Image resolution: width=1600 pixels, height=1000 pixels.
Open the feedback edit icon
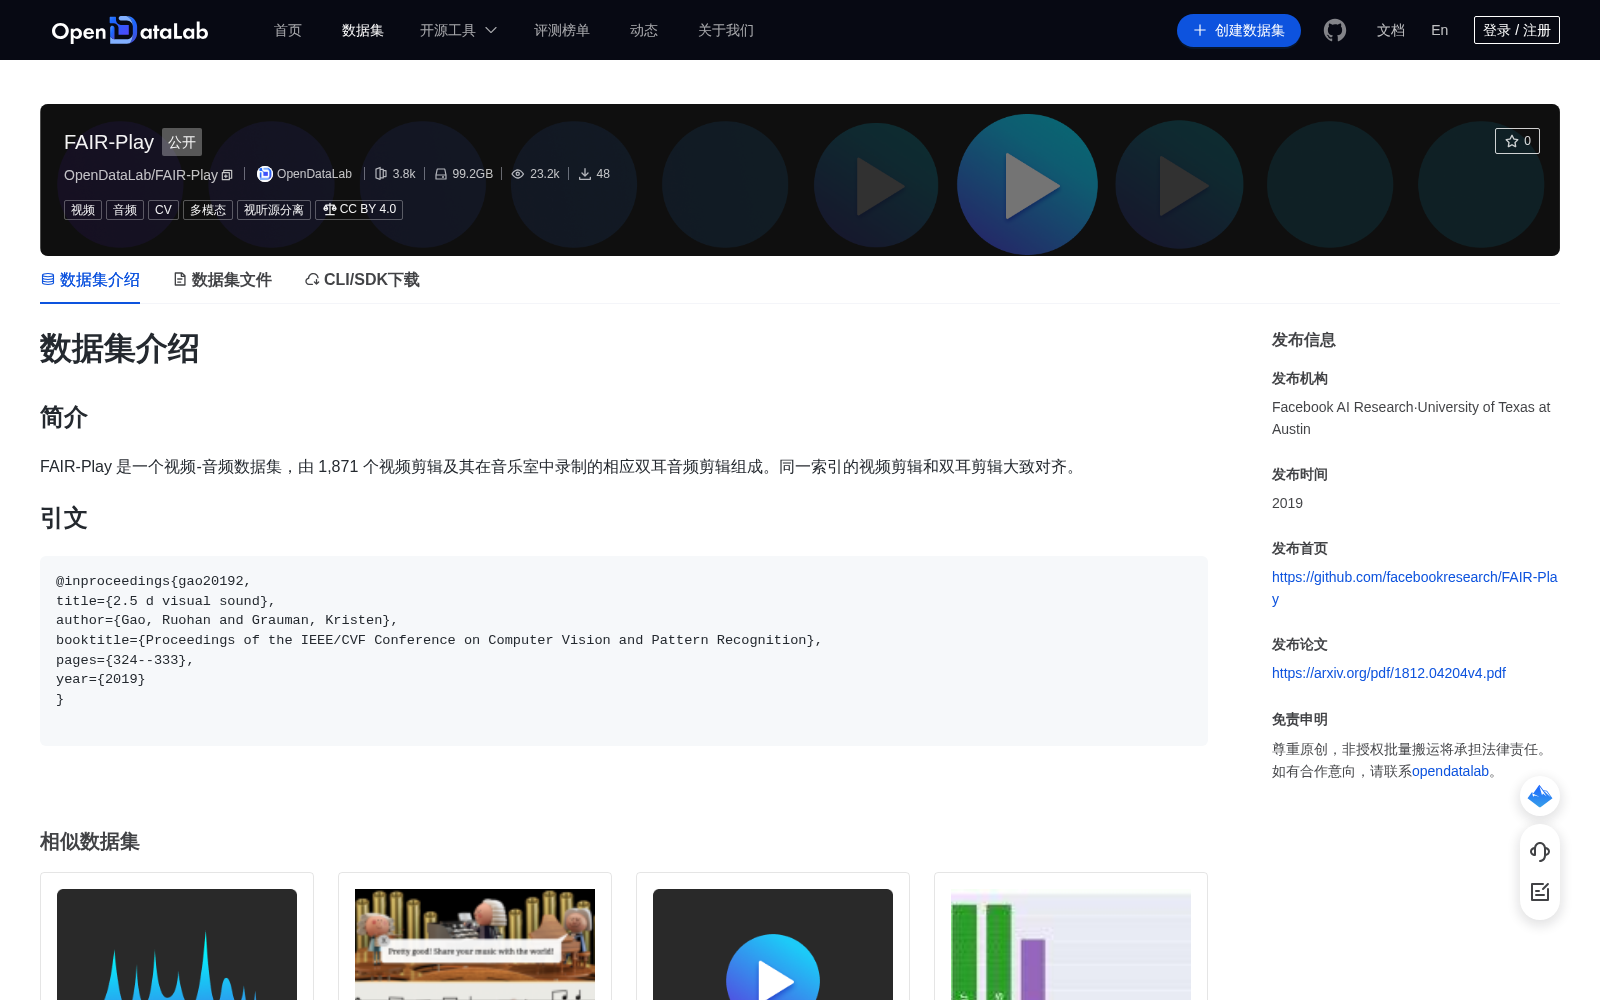(1540, 892)
